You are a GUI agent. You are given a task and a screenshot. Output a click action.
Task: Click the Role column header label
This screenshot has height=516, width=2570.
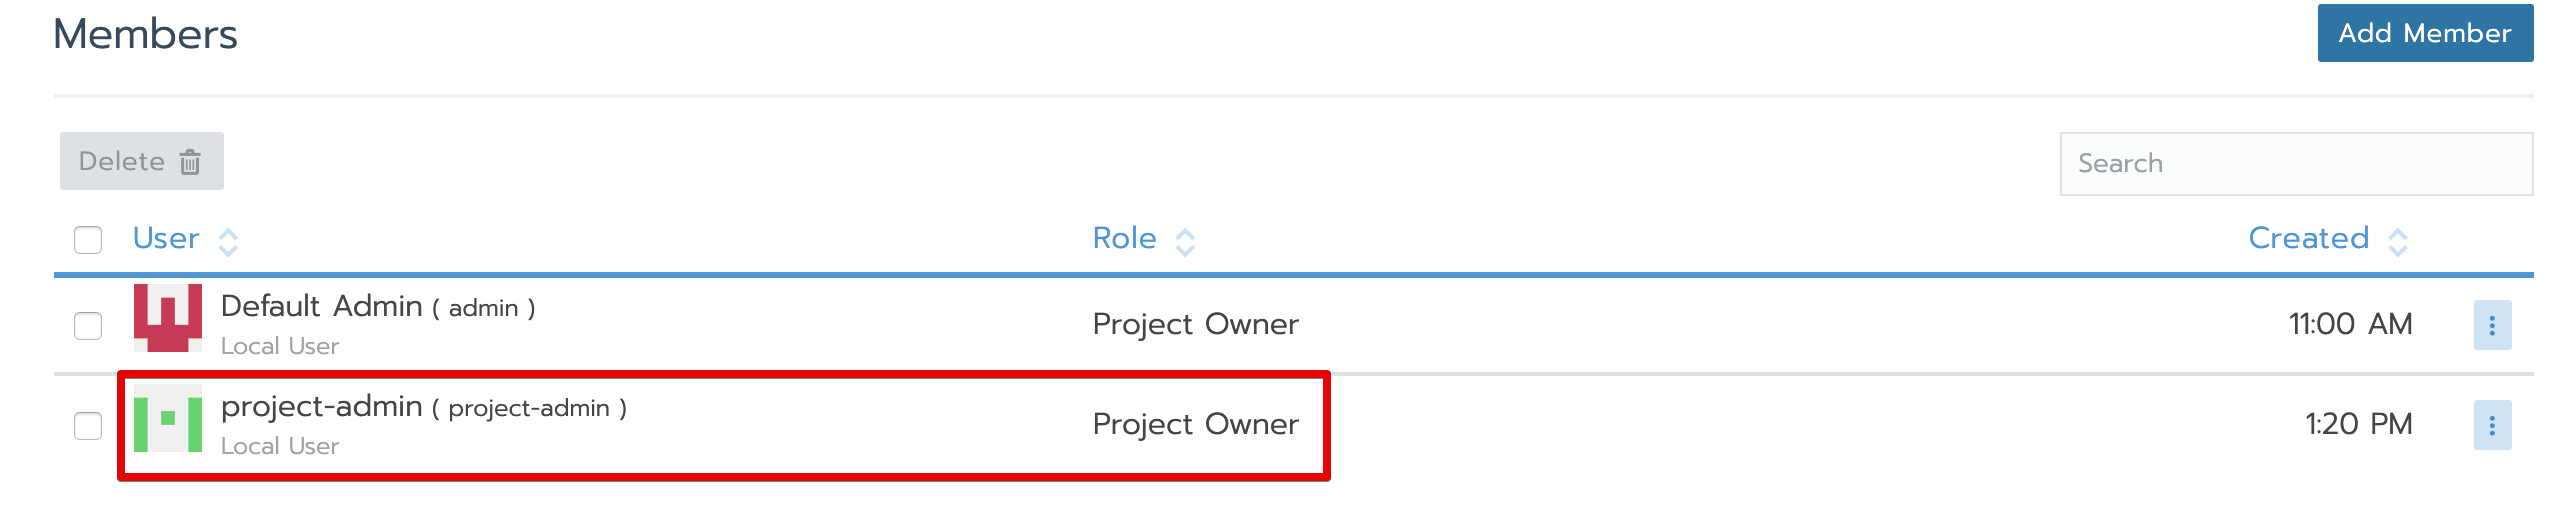click(x=1124, y=239)
